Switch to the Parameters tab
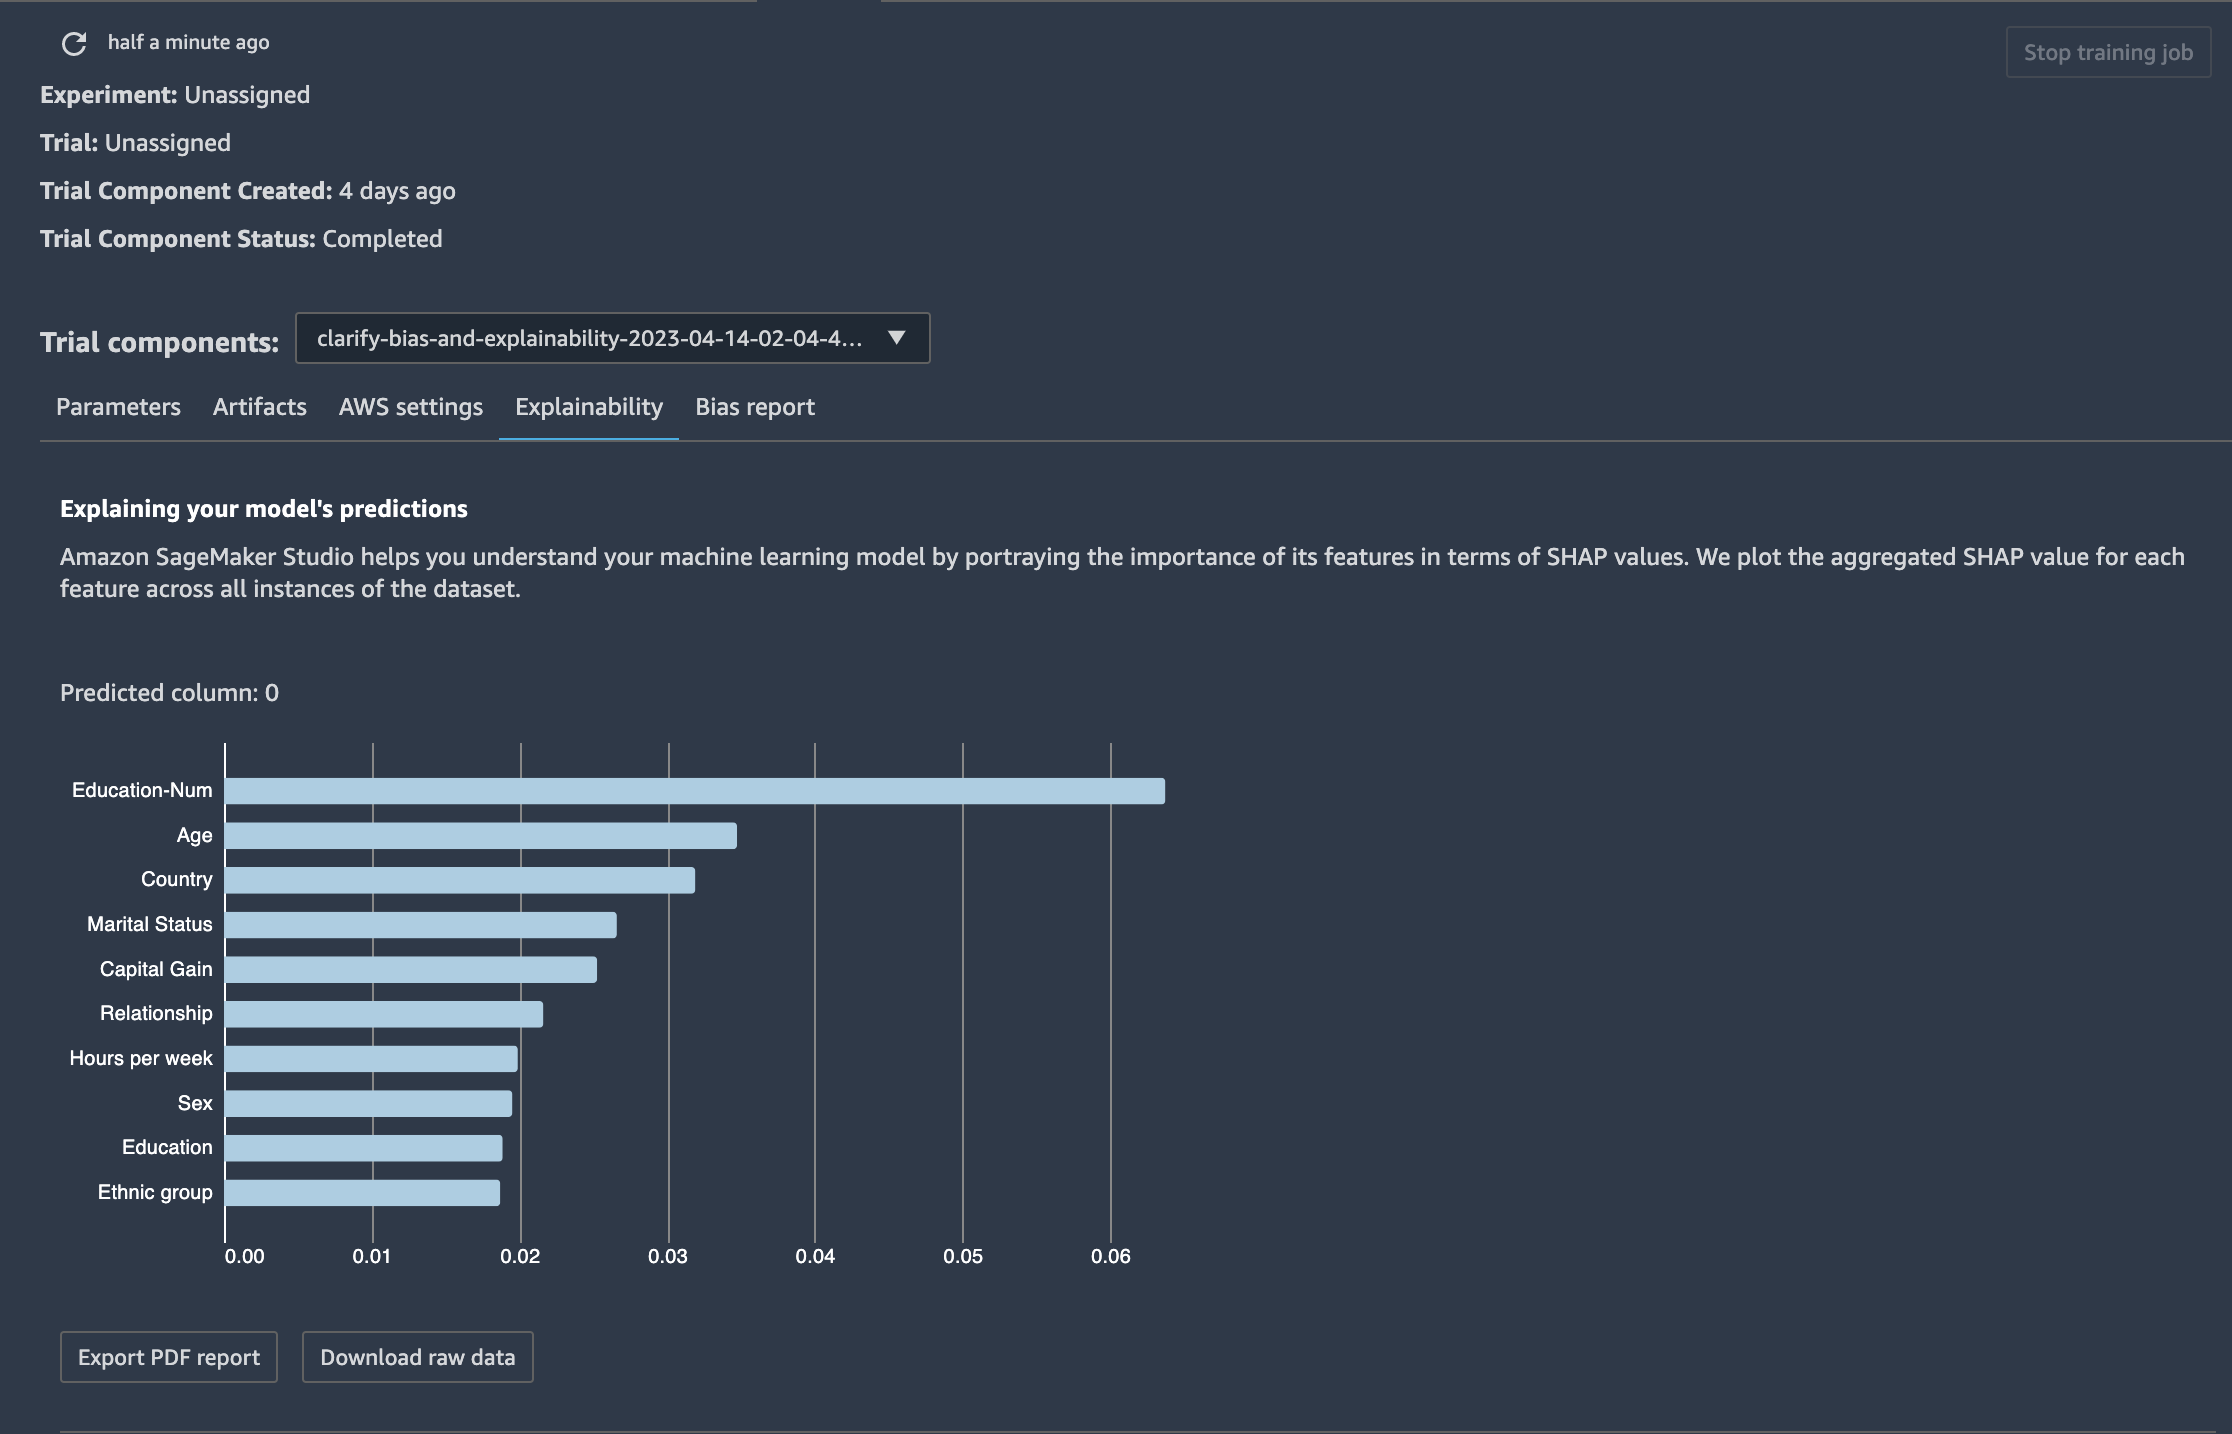This screenshot has height=1434, width=2232. click(118, 407)
